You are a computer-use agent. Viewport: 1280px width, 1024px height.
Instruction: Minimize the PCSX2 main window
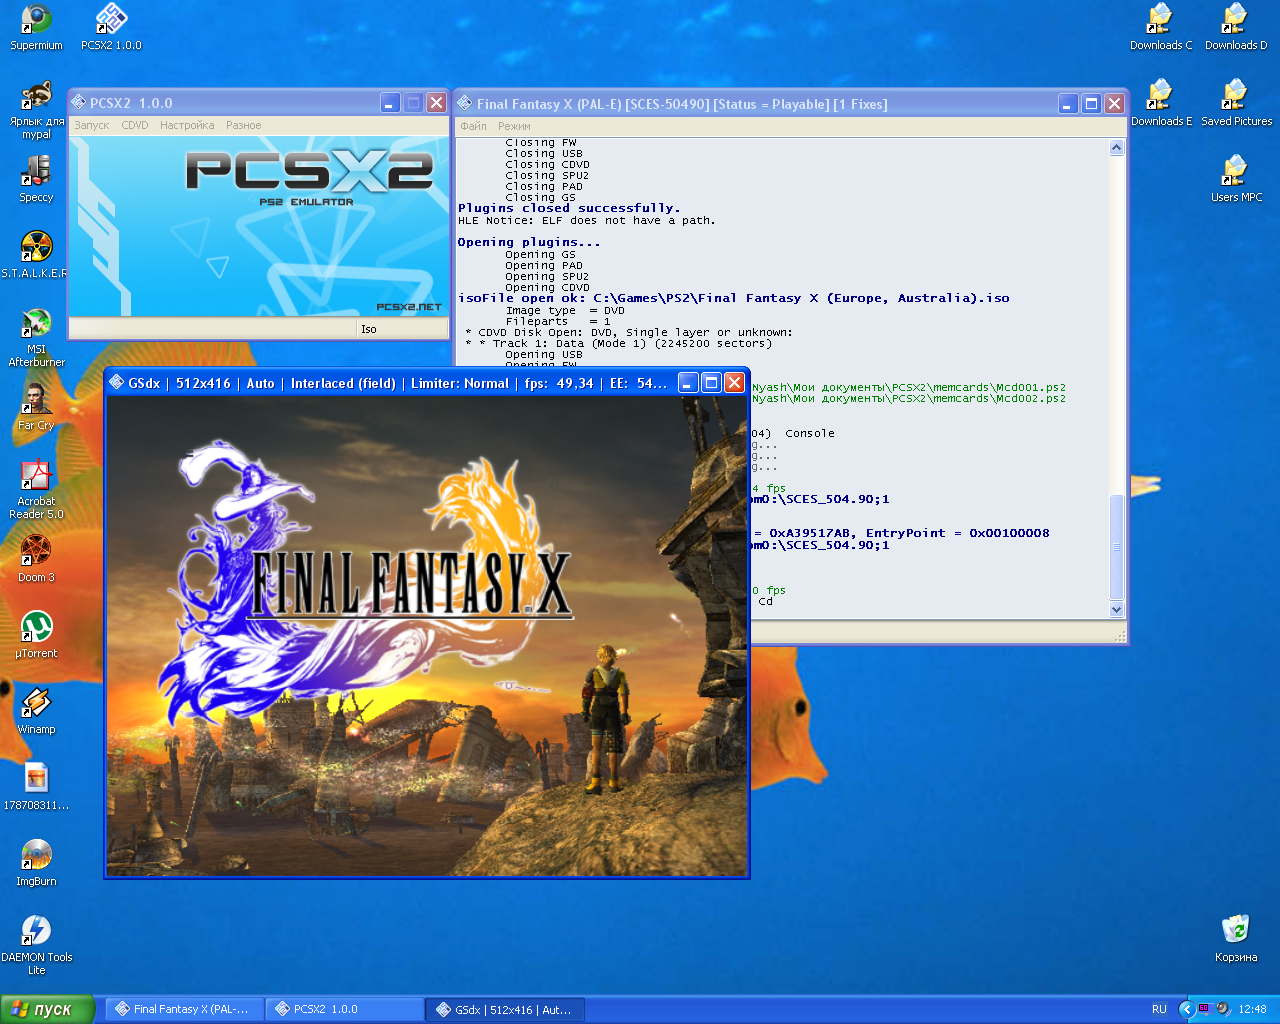click(x=390, y=103)
